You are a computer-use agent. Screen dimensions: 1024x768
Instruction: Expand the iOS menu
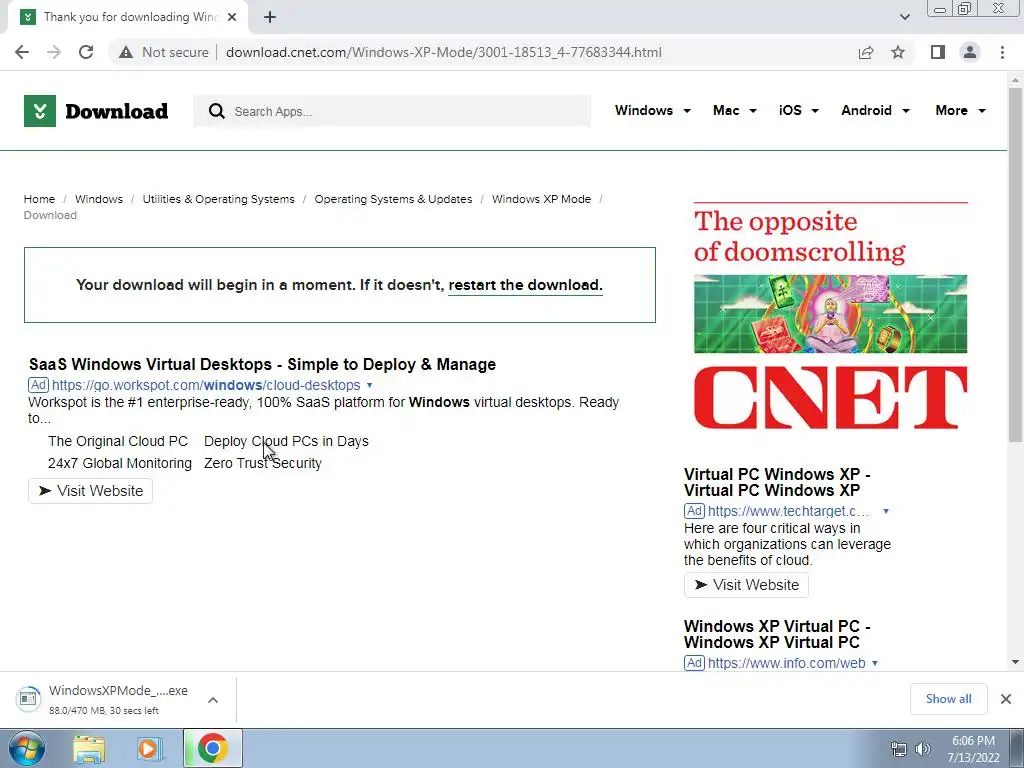click(798, 110)
